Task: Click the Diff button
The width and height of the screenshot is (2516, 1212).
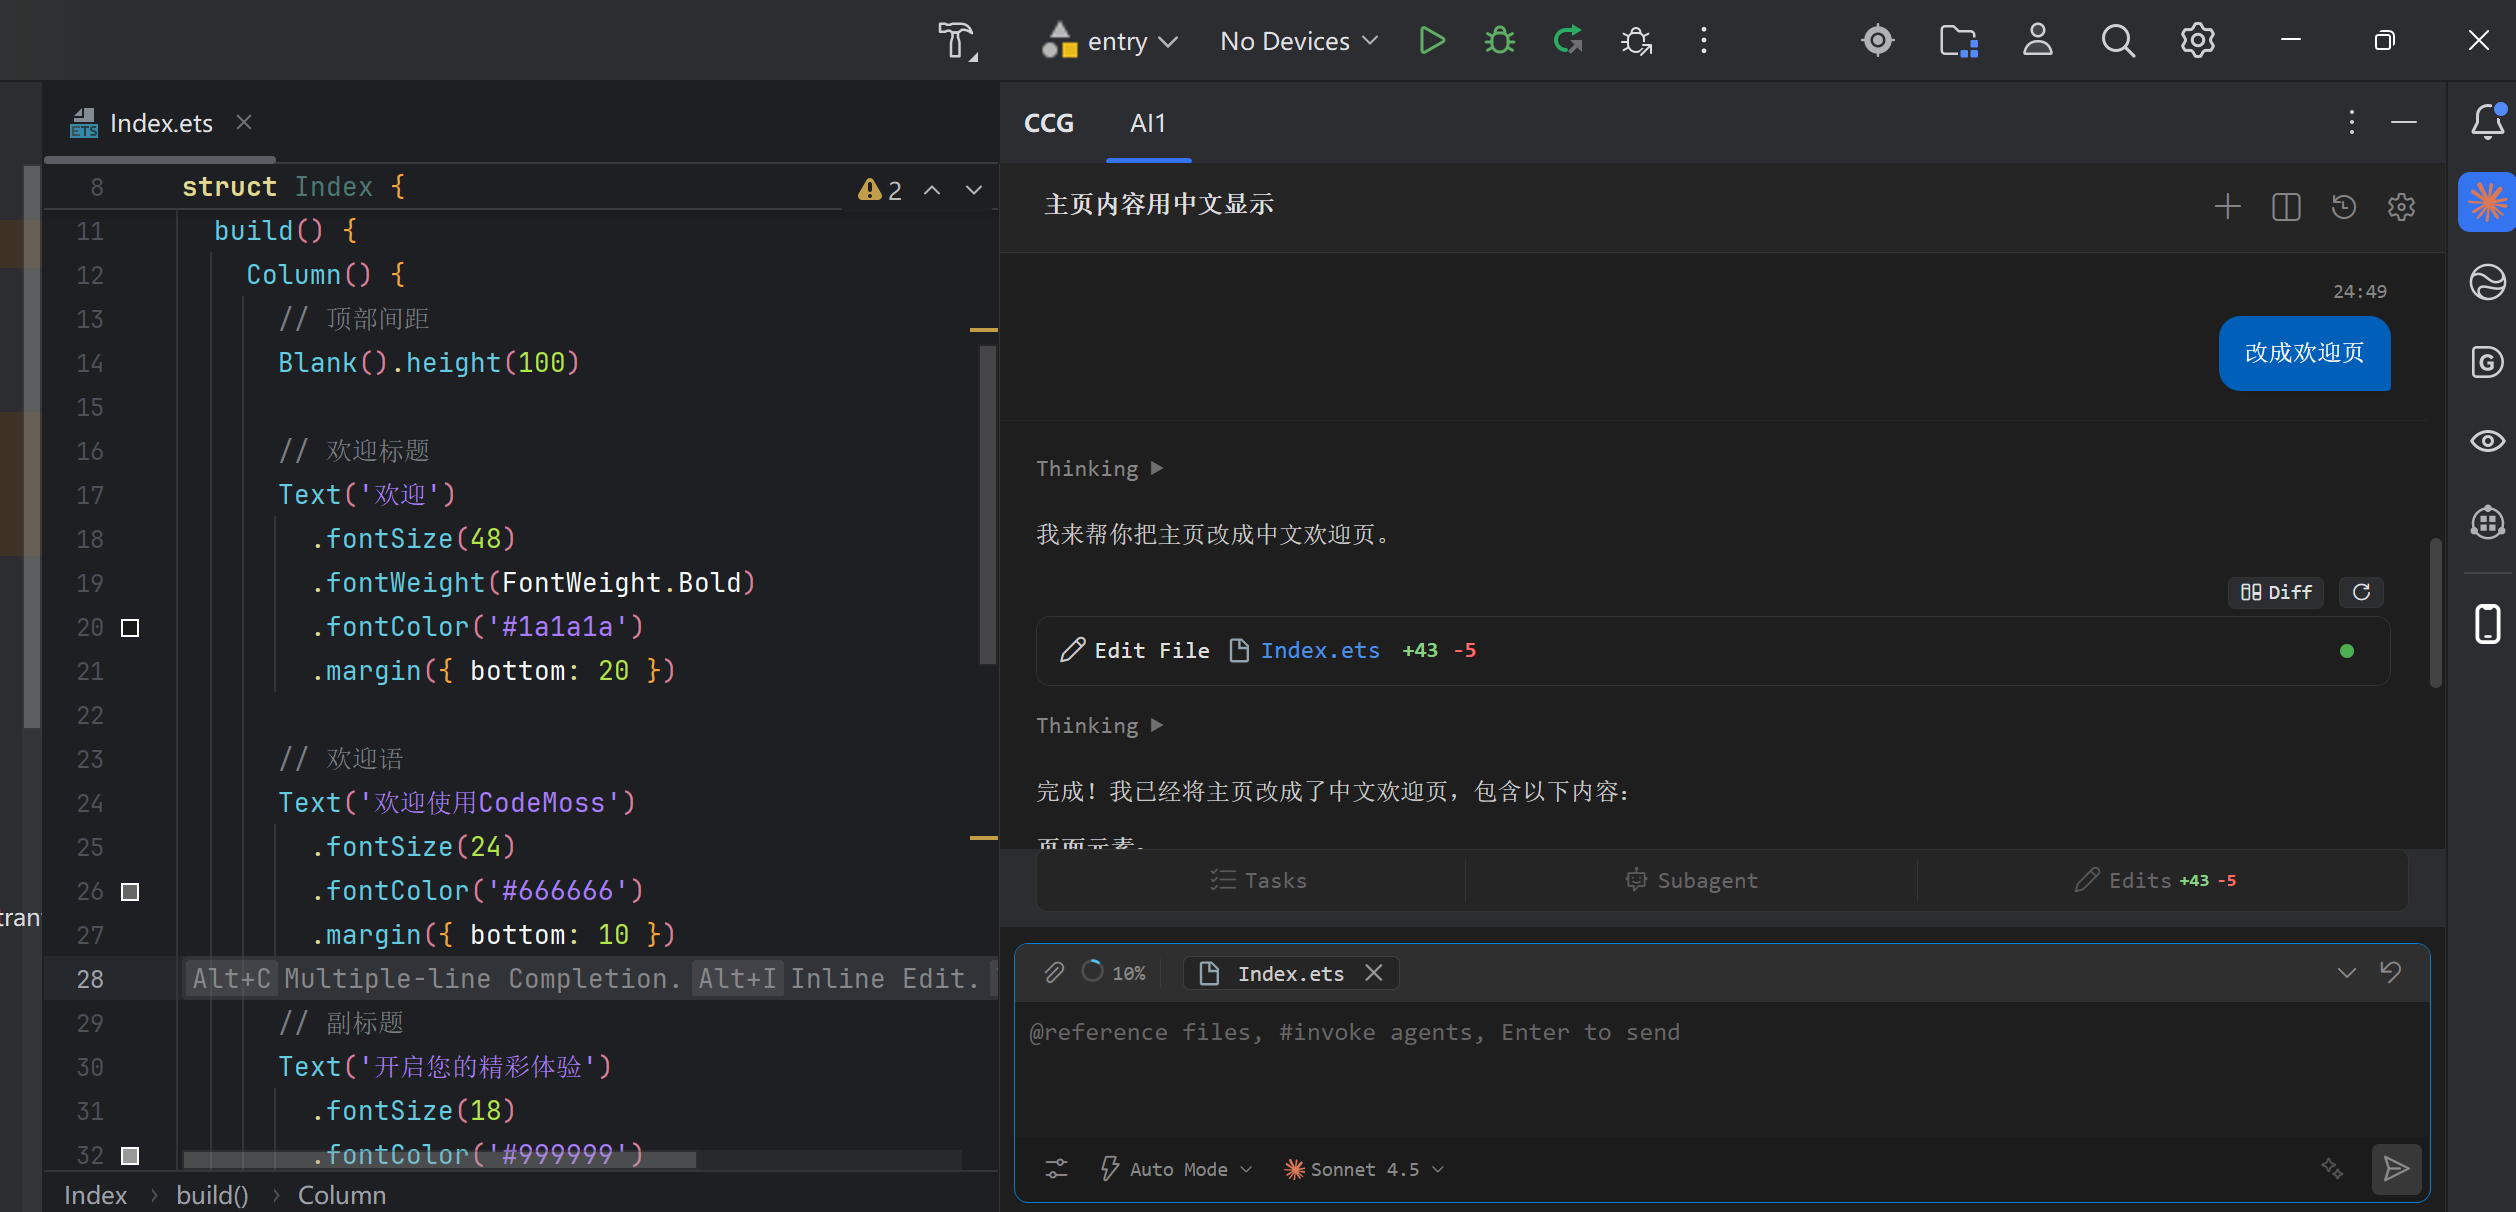Action: tap(2276, 592)
